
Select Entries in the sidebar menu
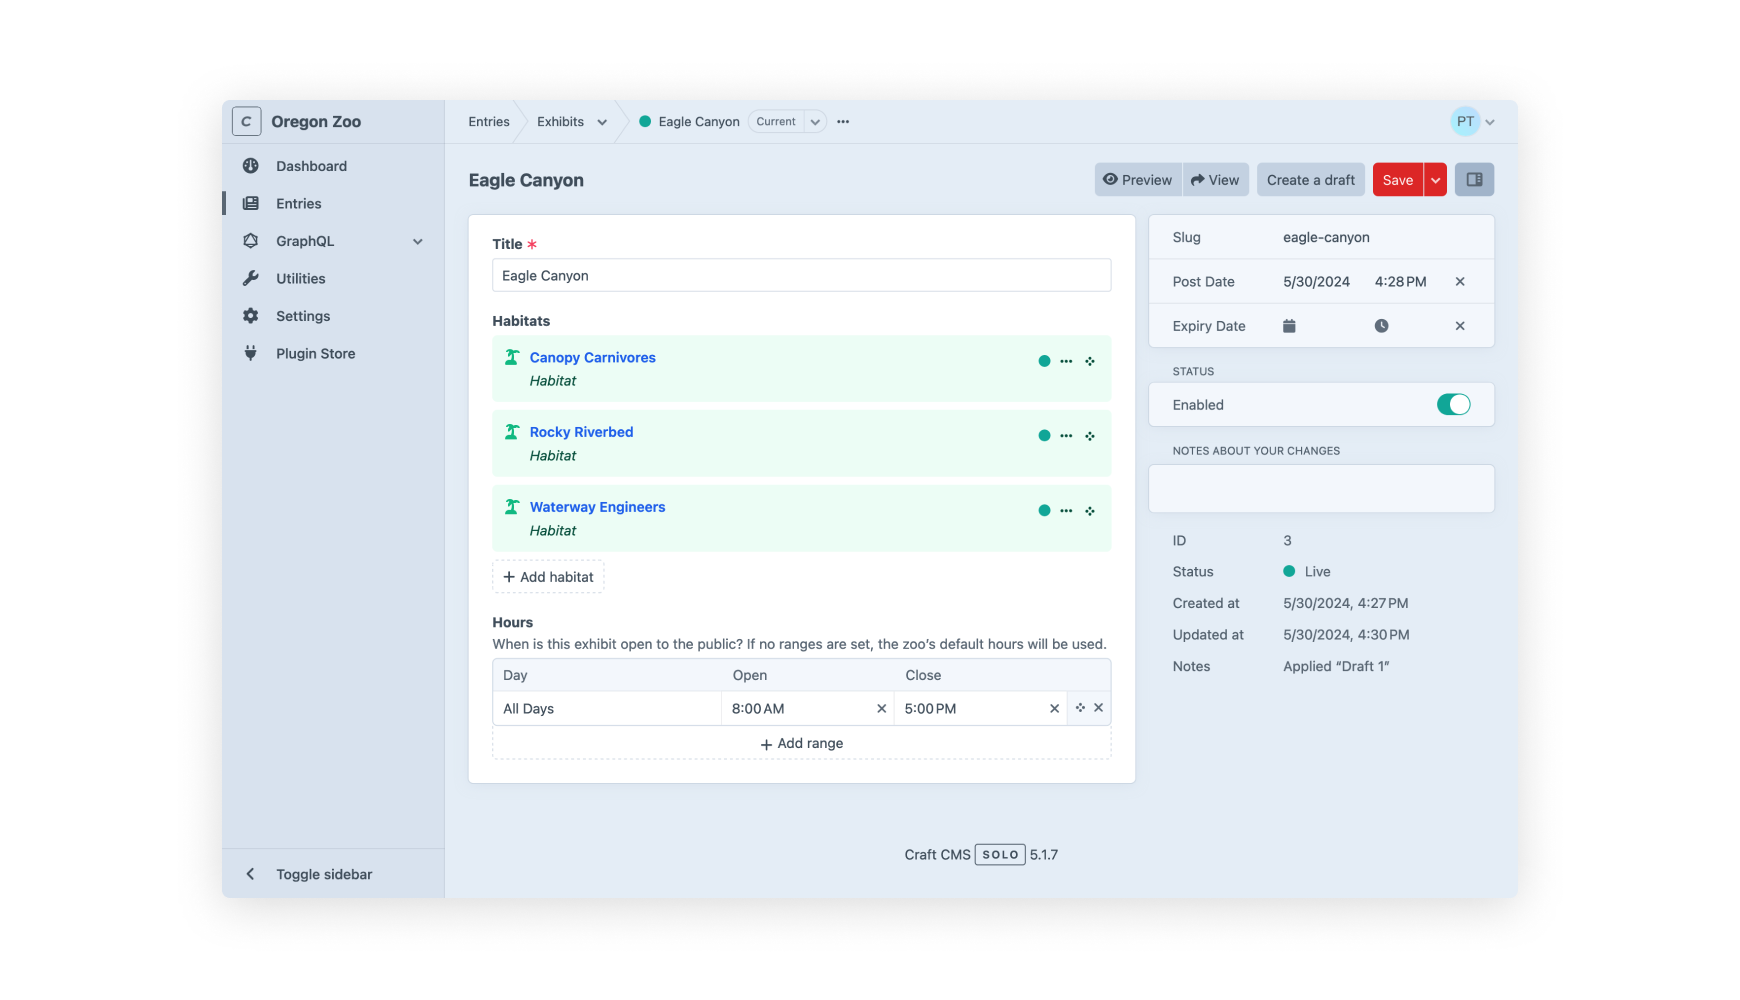[297, 203]
